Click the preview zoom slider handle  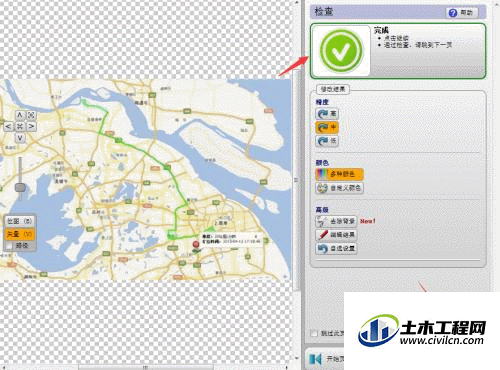point(20,187)
